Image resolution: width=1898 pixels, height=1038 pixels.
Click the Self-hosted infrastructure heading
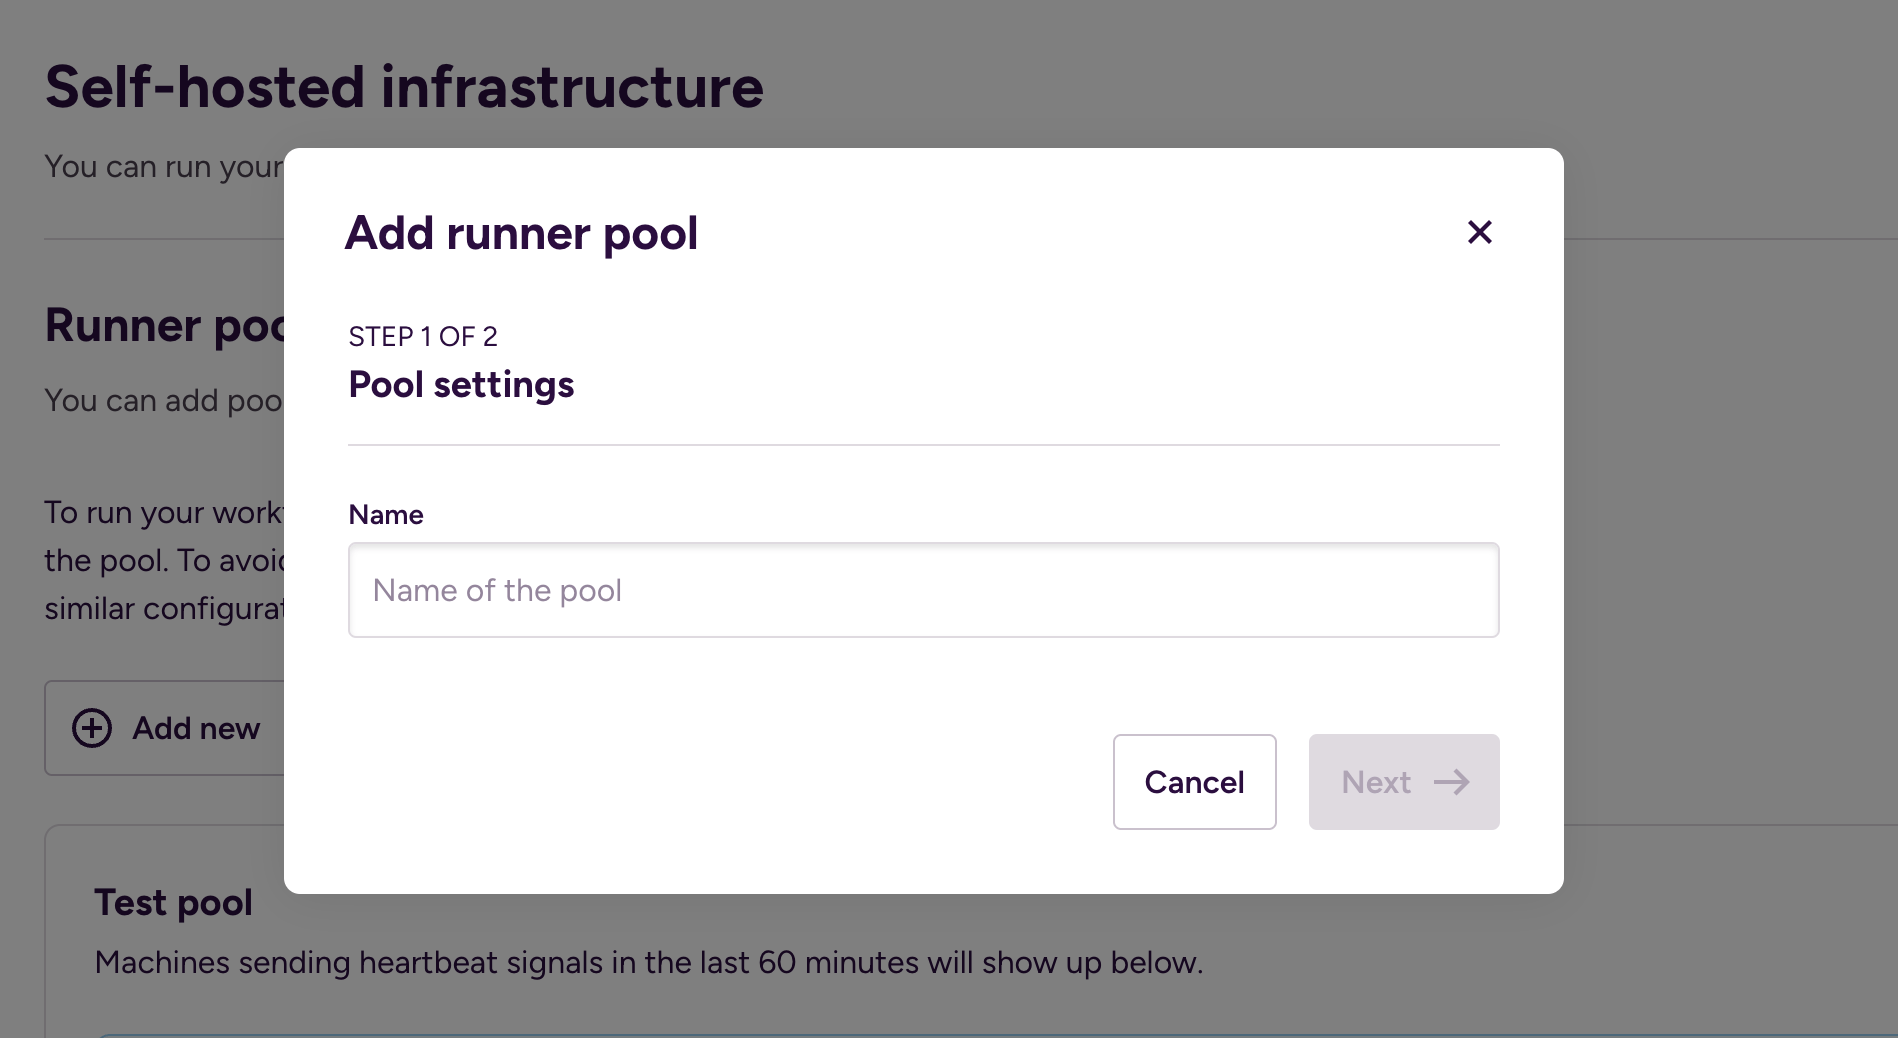[404, 87]
